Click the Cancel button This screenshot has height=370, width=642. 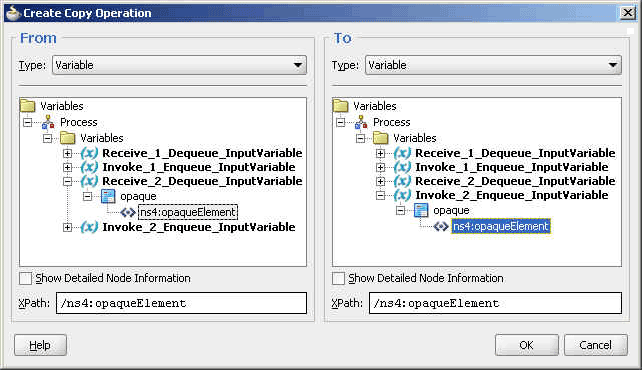click(x=595, y=345)
